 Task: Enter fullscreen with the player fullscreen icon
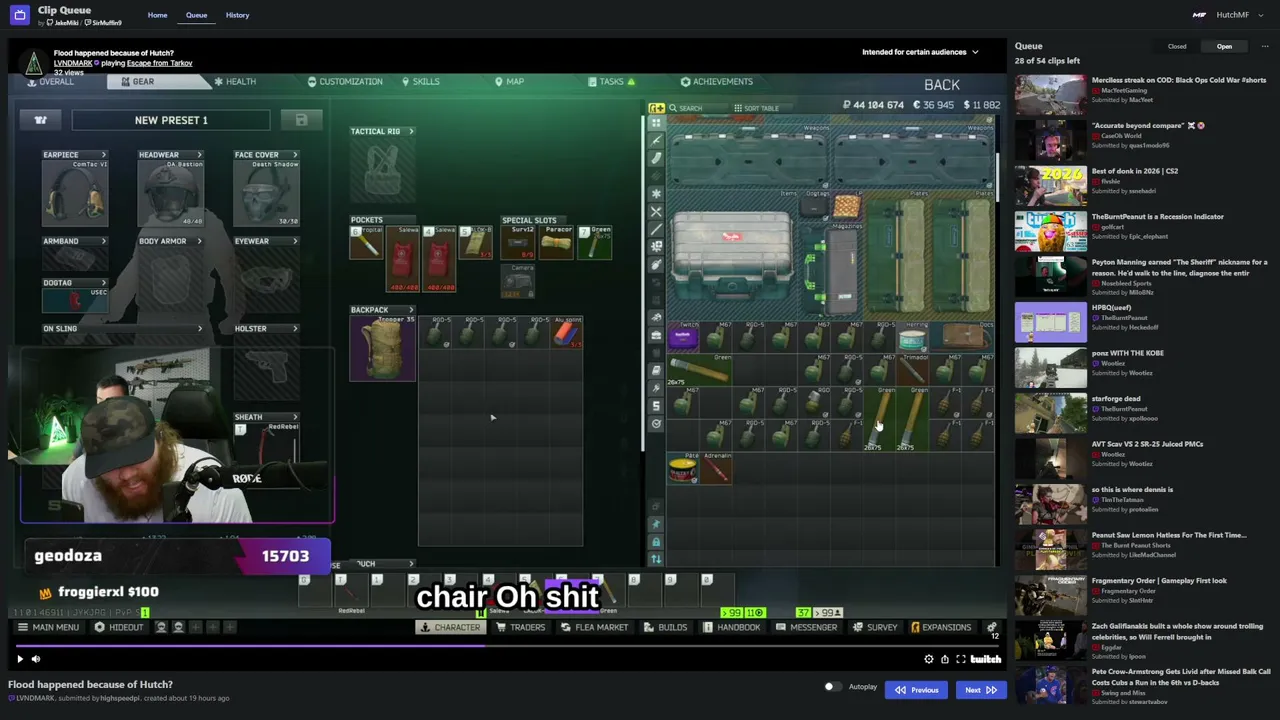pyautogui.click(x=961, y=659)
